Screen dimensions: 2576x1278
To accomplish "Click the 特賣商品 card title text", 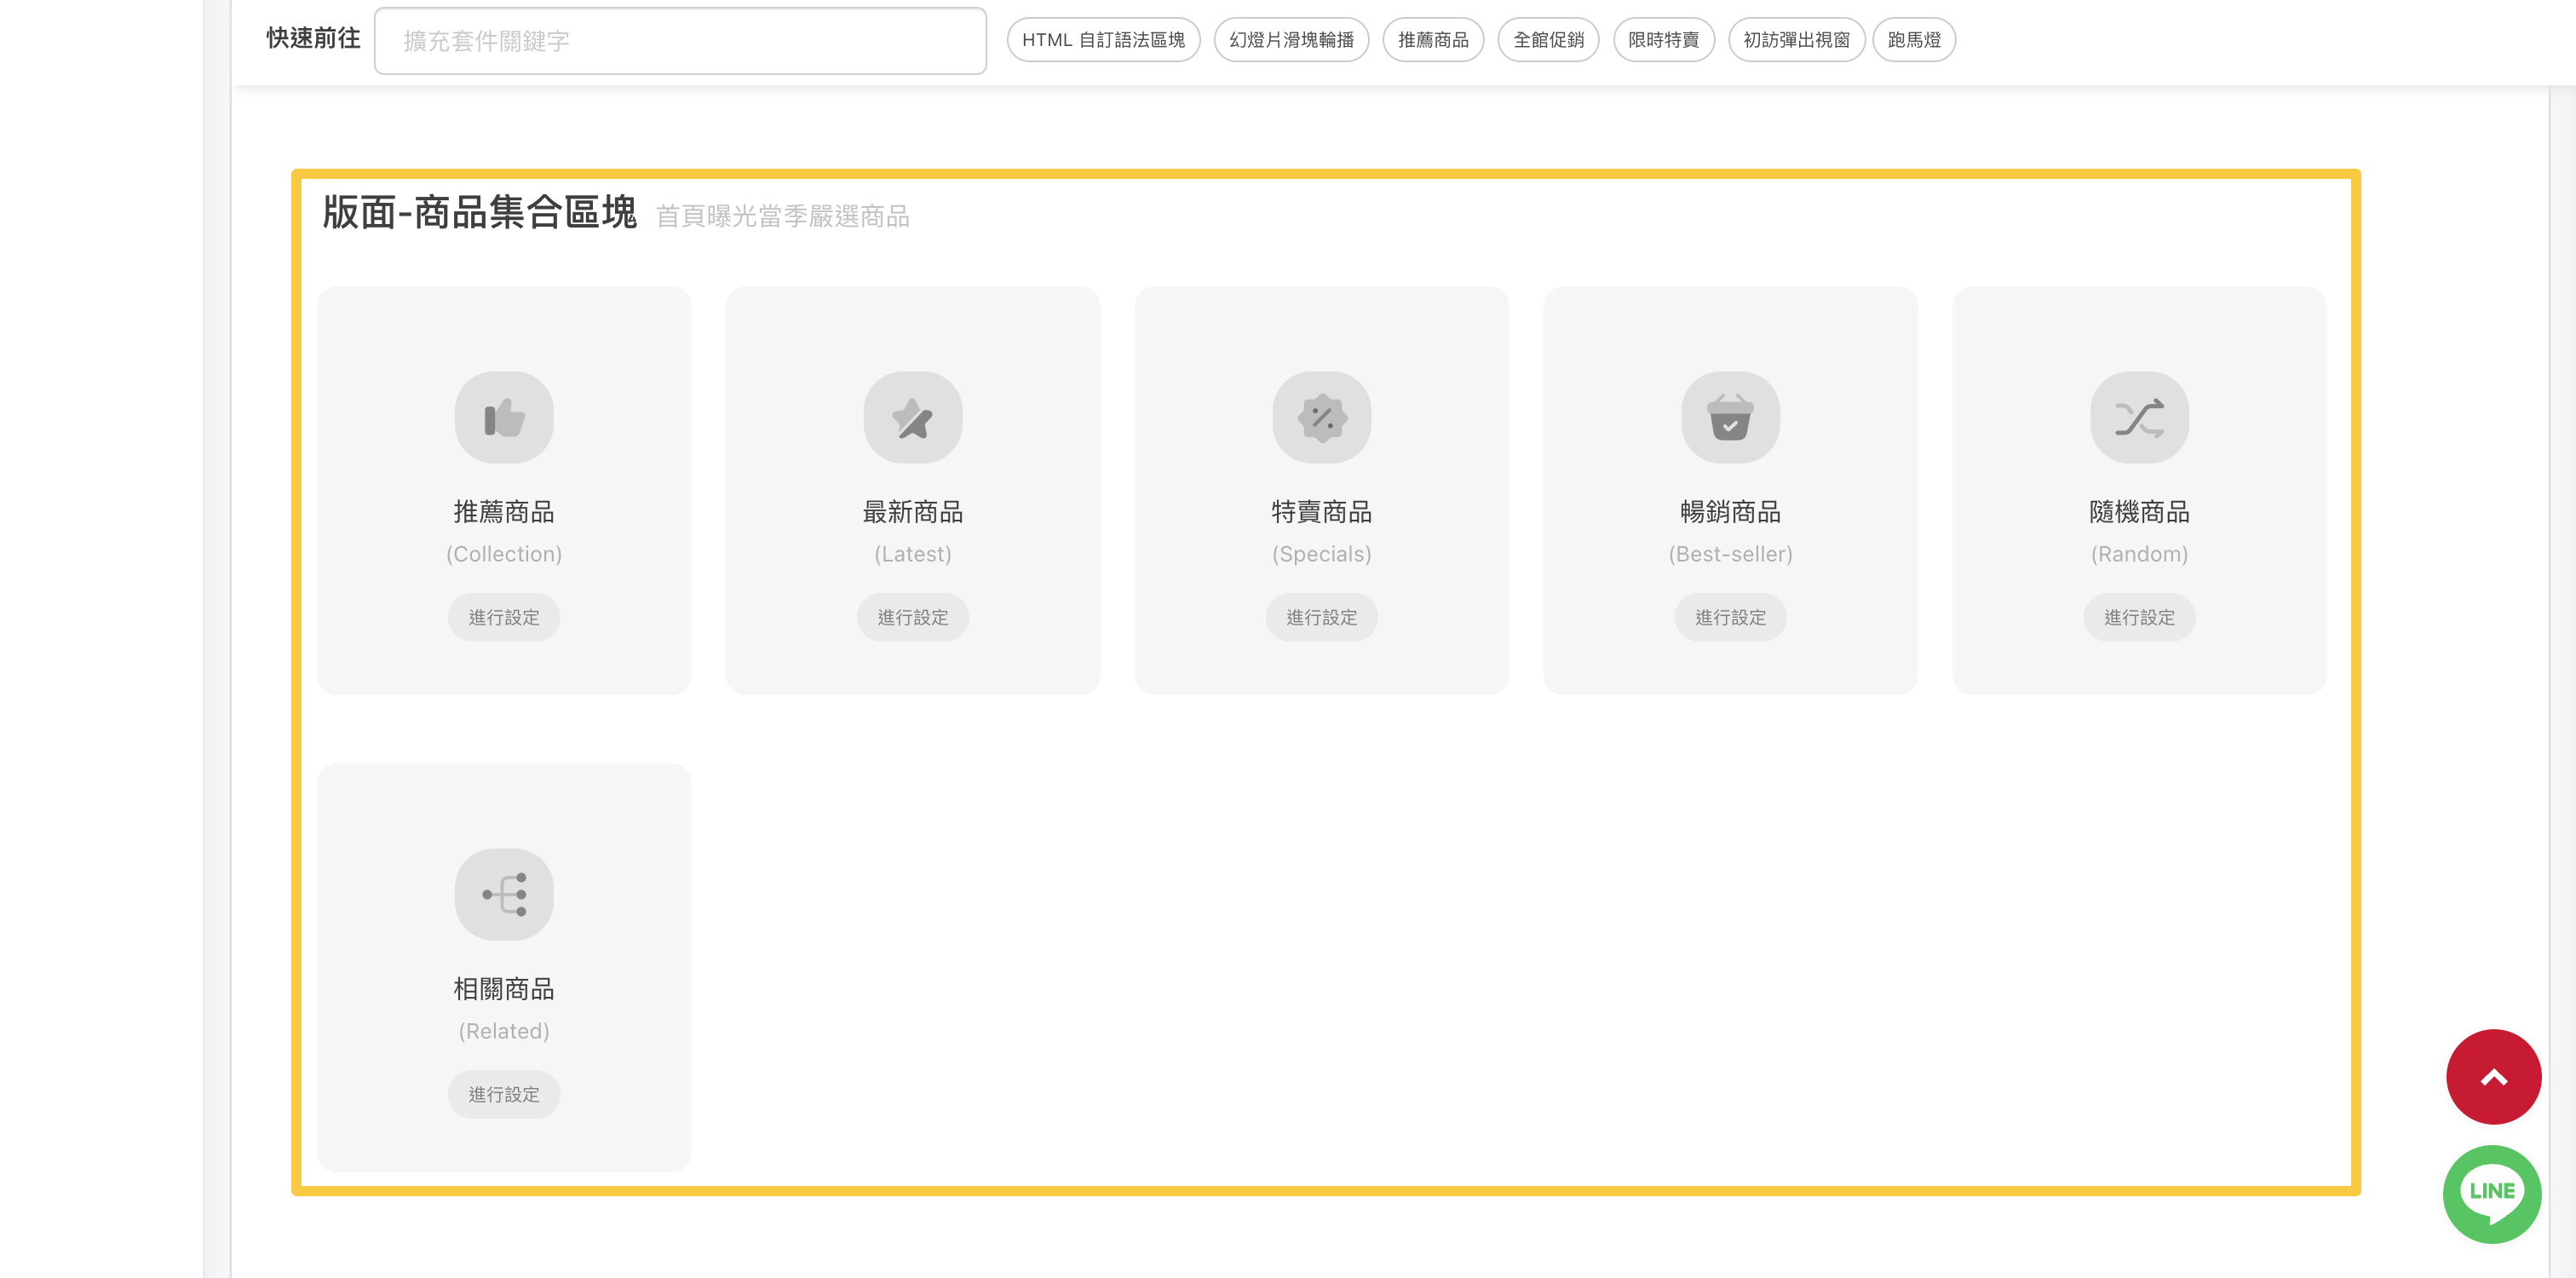I will coord(1322,512).
